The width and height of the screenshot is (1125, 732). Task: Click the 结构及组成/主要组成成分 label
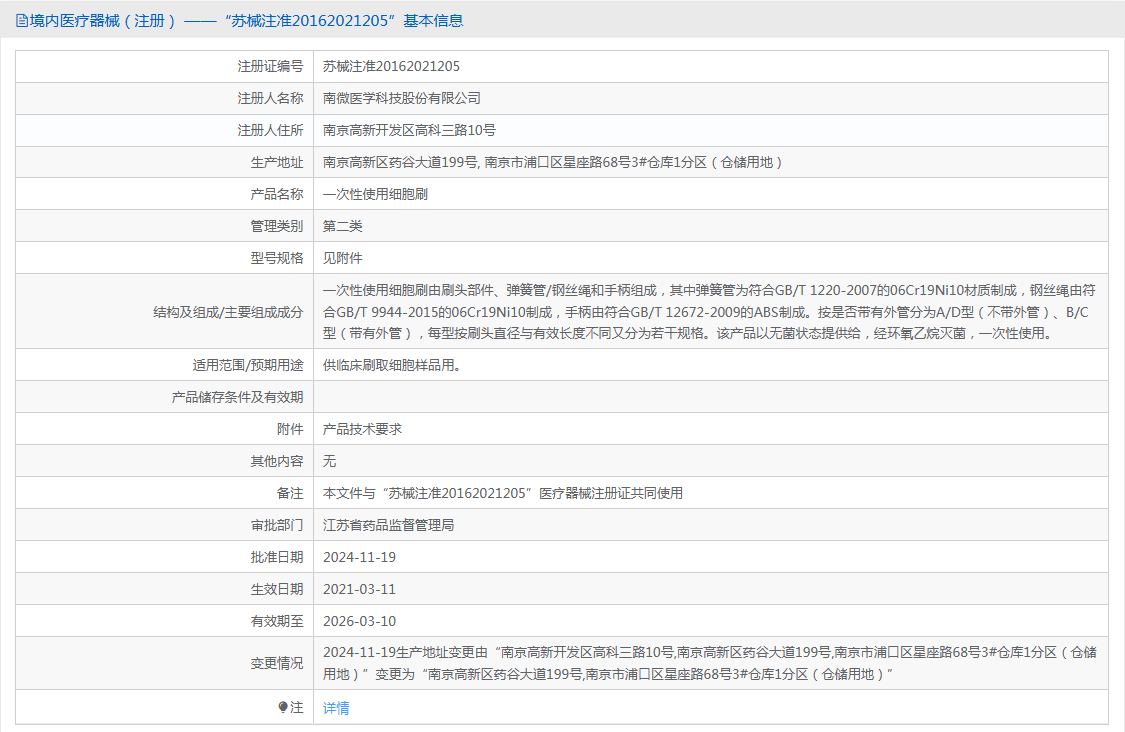228,311
